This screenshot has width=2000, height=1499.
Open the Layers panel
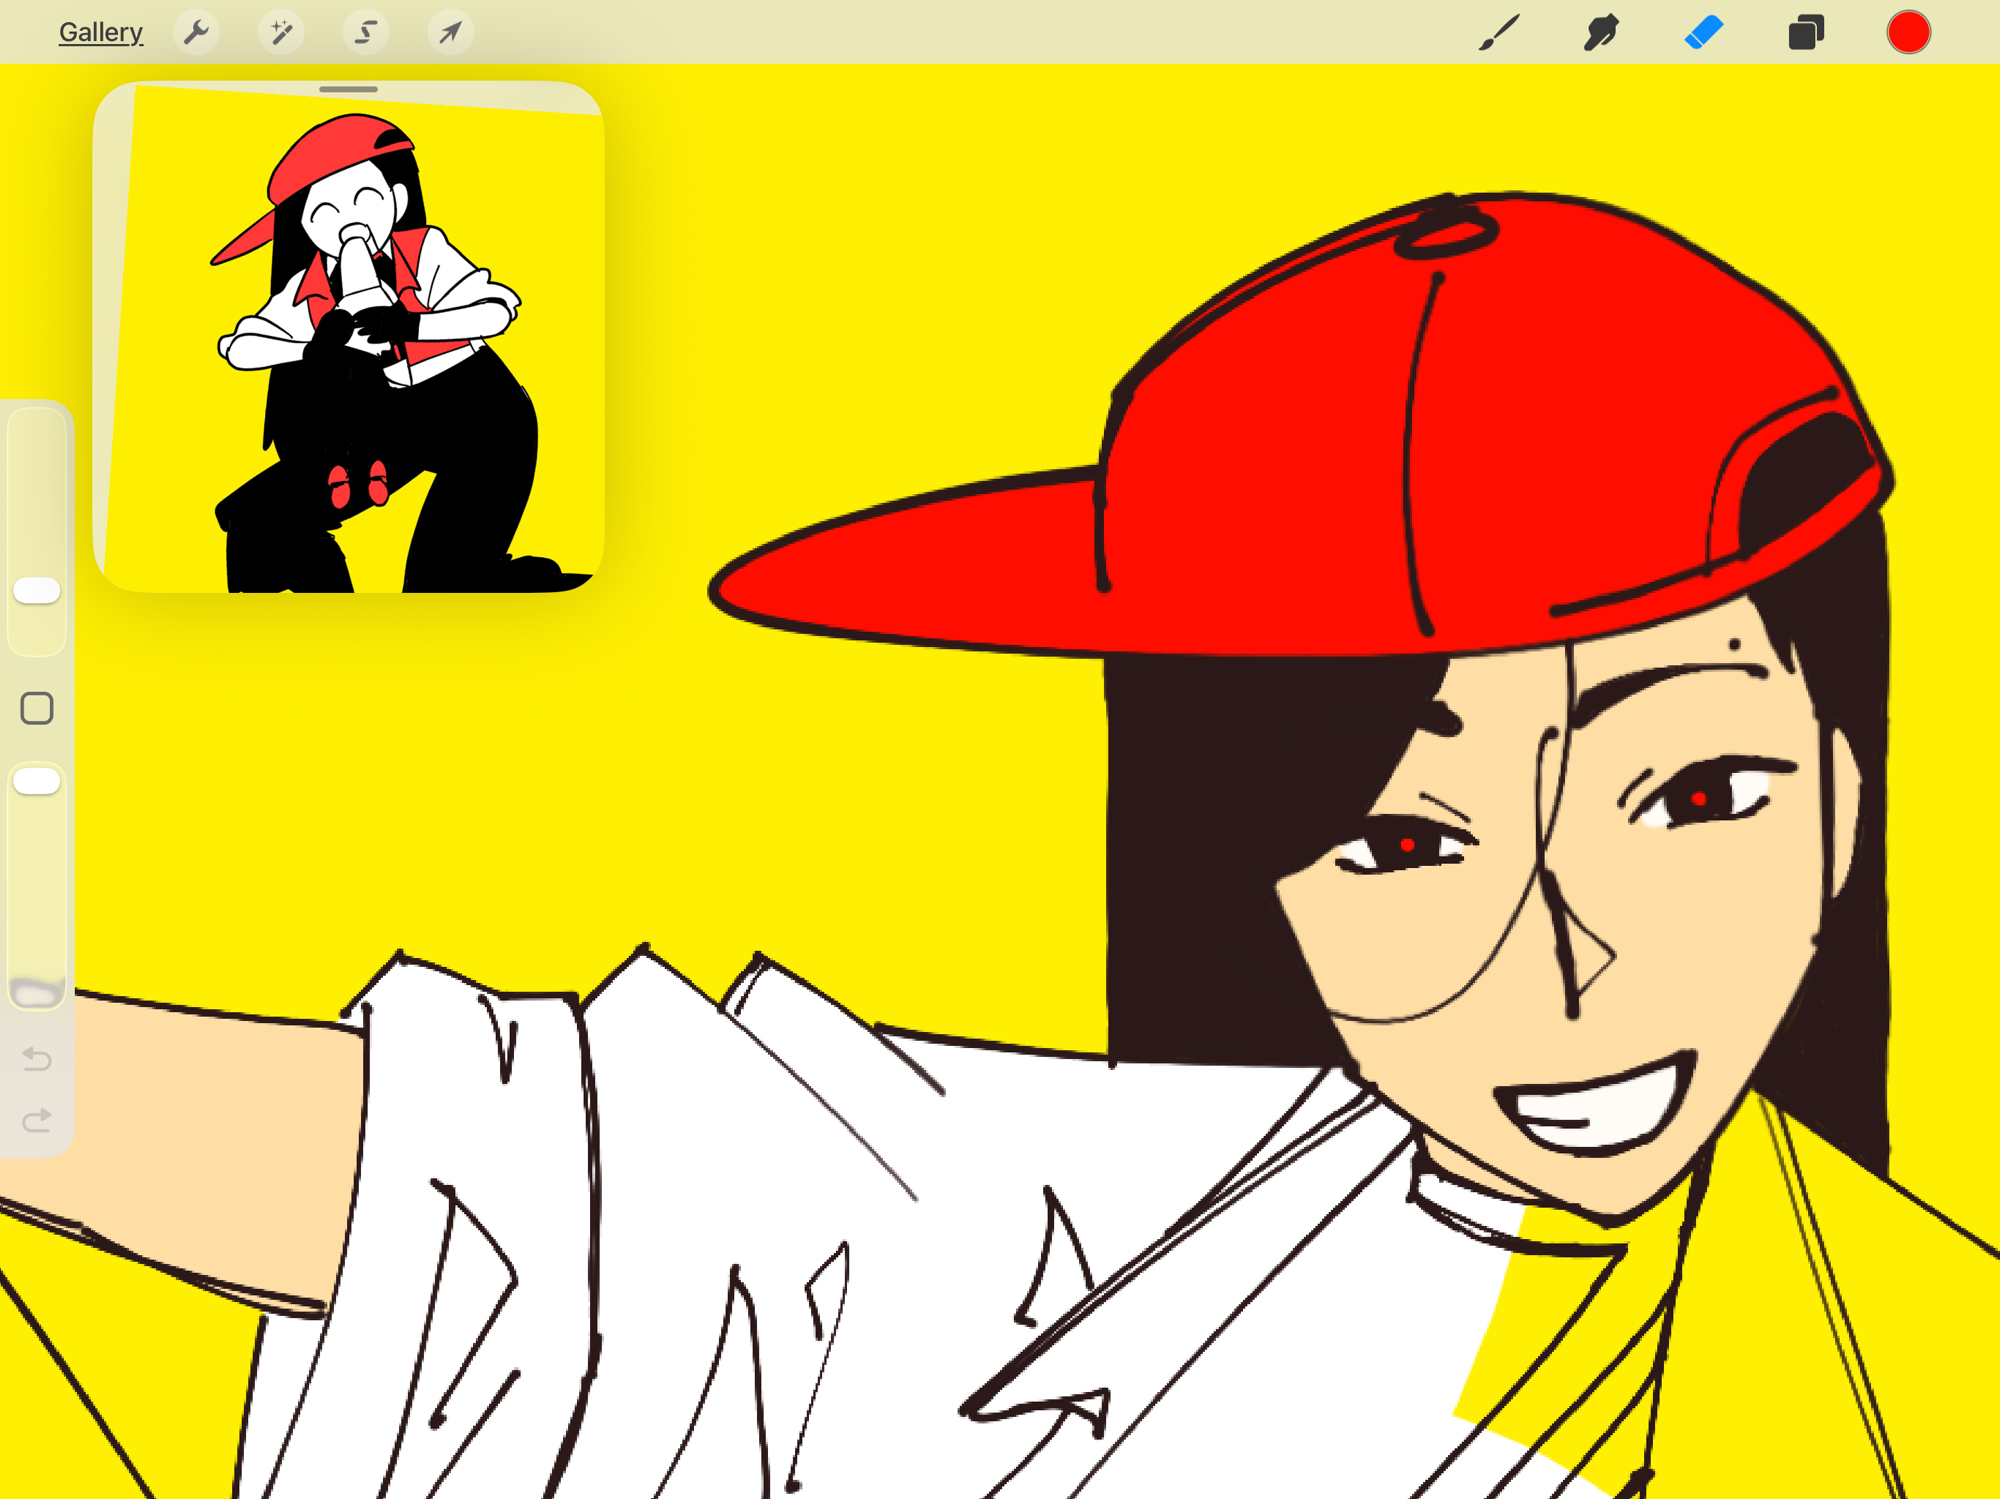pos(1806,32)
